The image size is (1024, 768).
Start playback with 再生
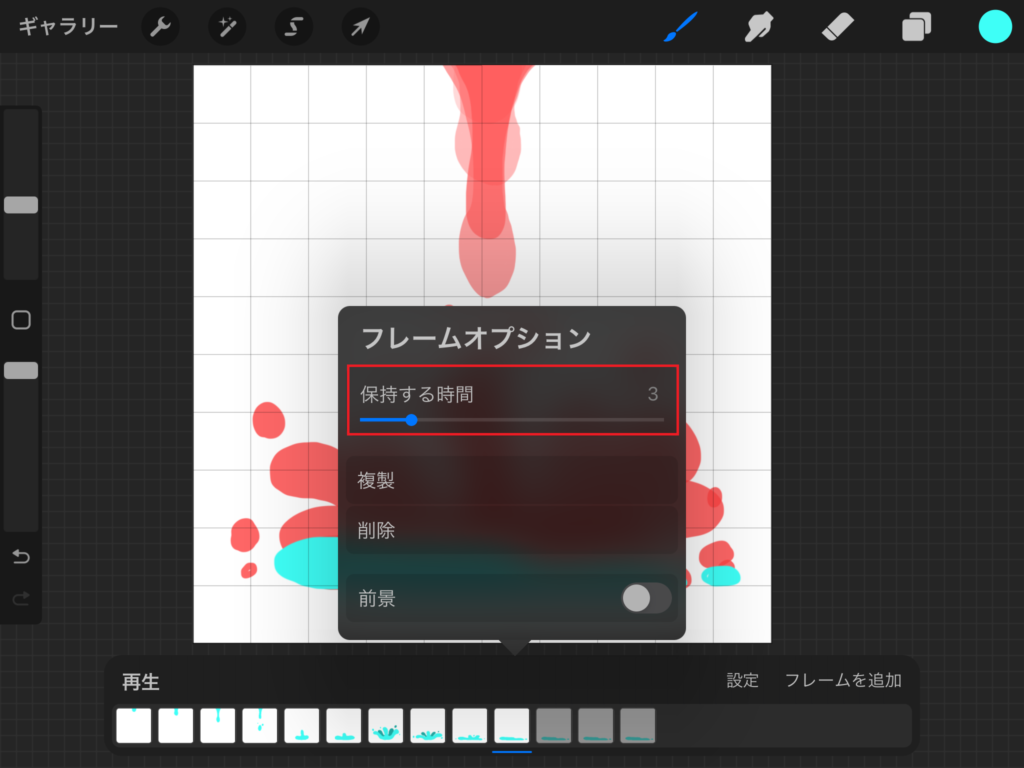tap(140, 682)
